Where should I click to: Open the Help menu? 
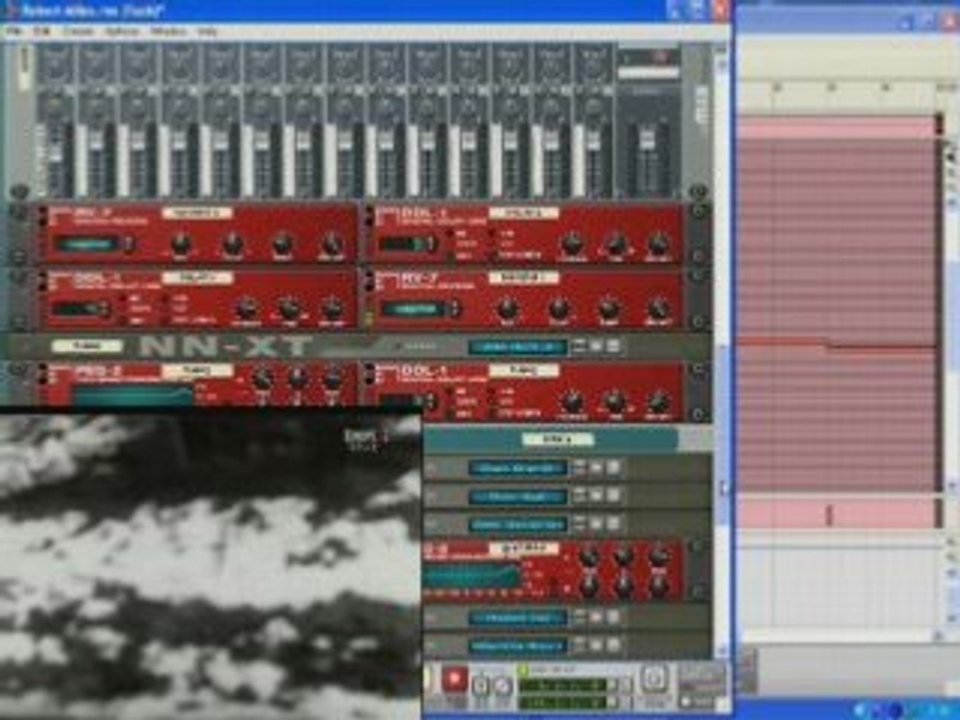point(207,31)
